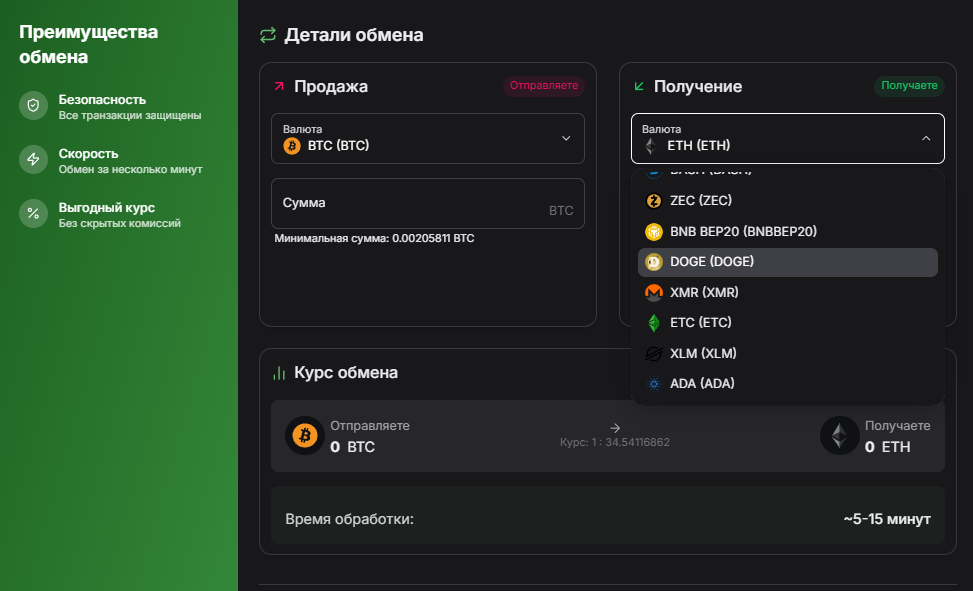Screen dimensions: 973x591
Task: Click the security shield icon
Action: point(34,106)
